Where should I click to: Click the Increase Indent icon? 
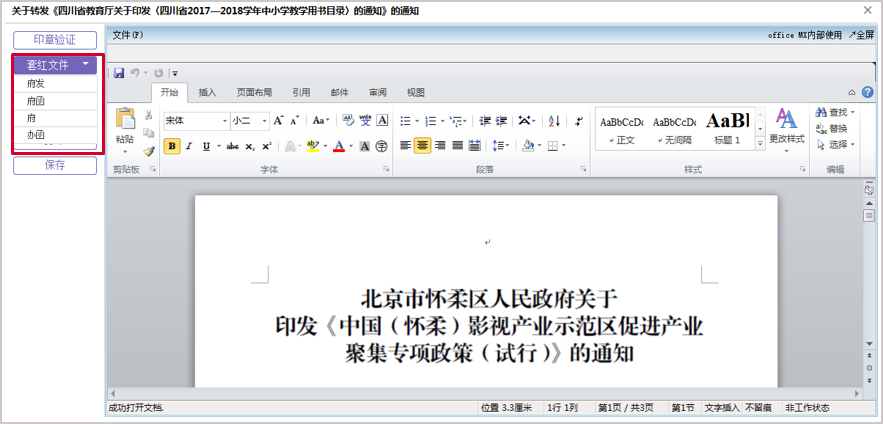pyautogui.click(x=501, y=121)
